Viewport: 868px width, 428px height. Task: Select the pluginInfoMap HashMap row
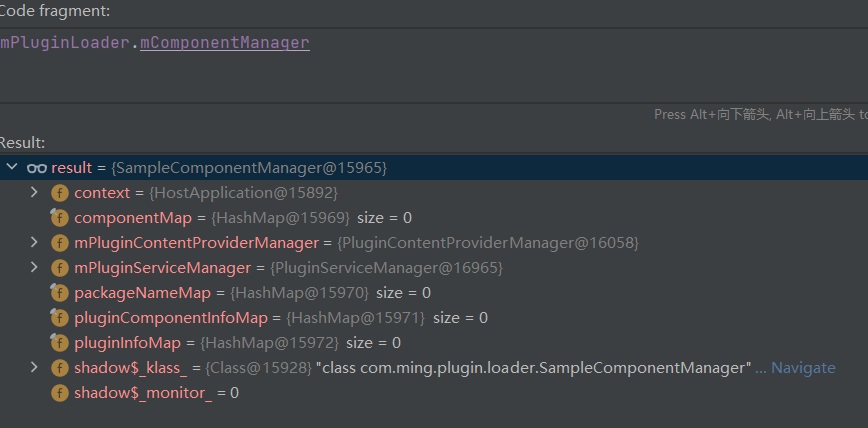pos(434,343)
